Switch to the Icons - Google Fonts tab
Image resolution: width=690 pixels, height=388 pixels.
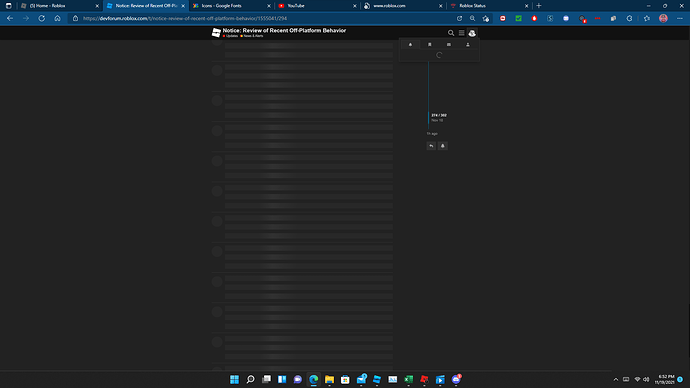[x=230, y=6]
